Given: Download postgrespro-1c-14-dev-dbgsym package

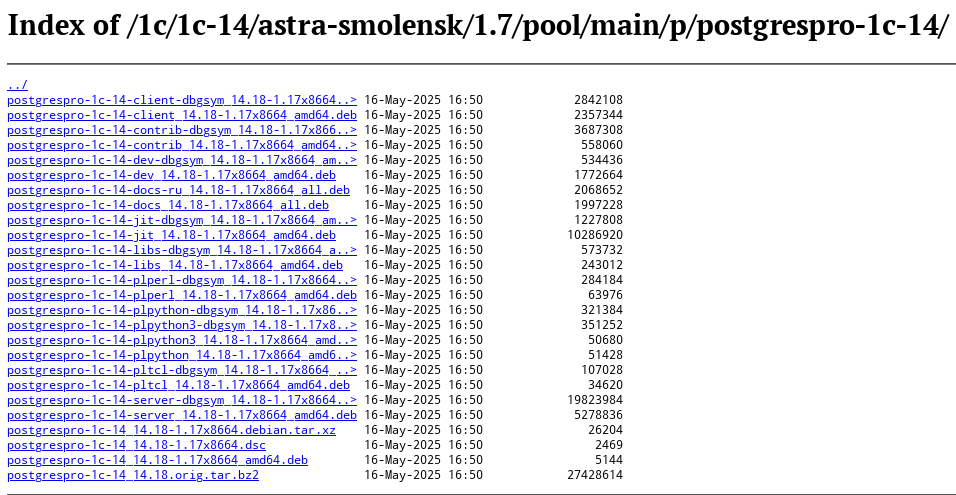Looking at the screenshot, I should pos(182,160).
